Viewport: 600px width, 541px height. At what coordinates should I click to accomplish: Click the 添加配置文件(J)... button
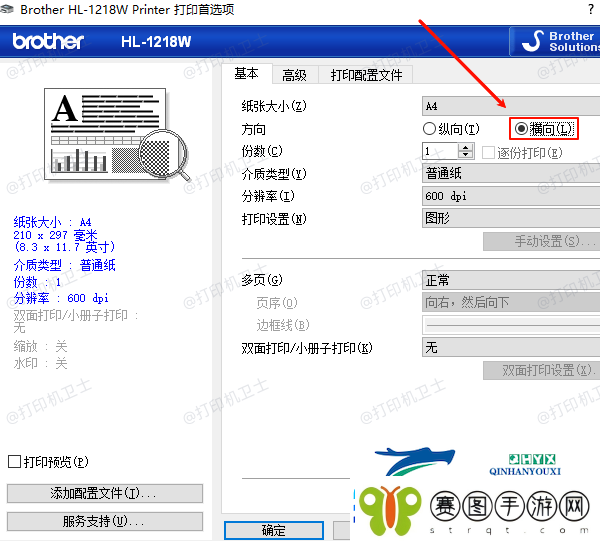tap(105, 493)
